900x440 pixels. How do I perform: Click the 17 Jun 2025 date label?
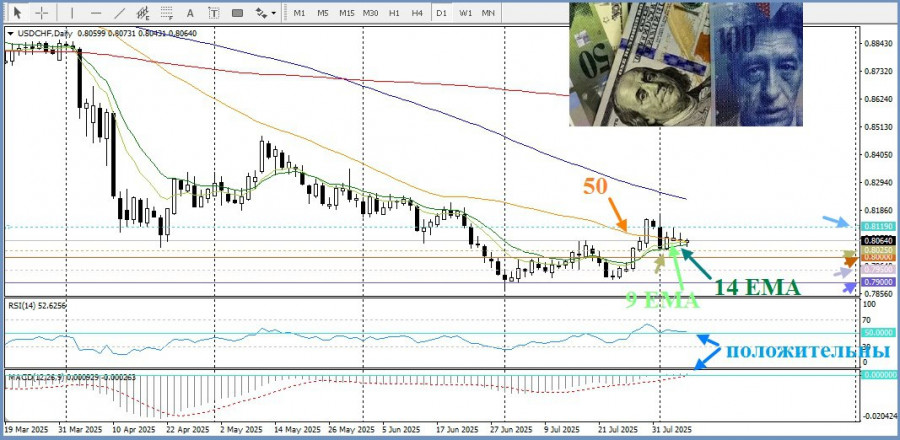tap(456, 429)
